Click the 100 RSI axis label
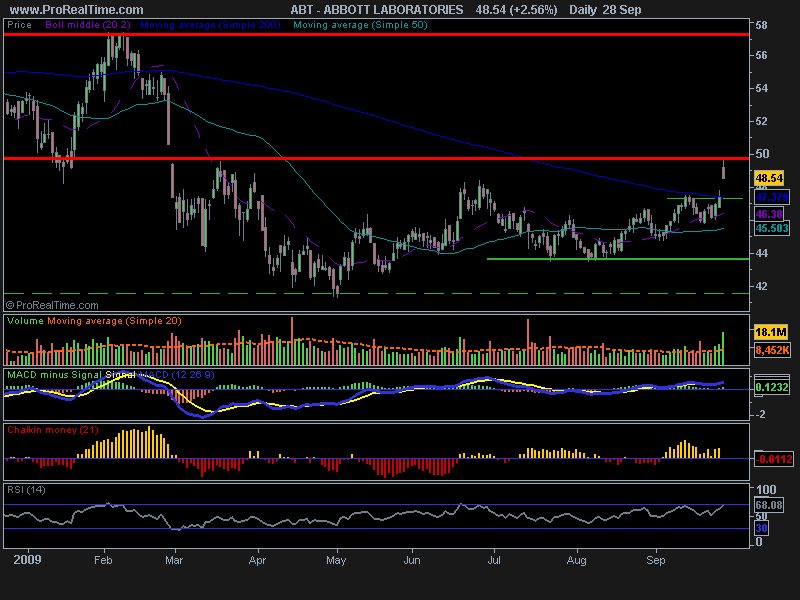Image resolution: width=800 pixels, height=600 pixels. point(765,490)
